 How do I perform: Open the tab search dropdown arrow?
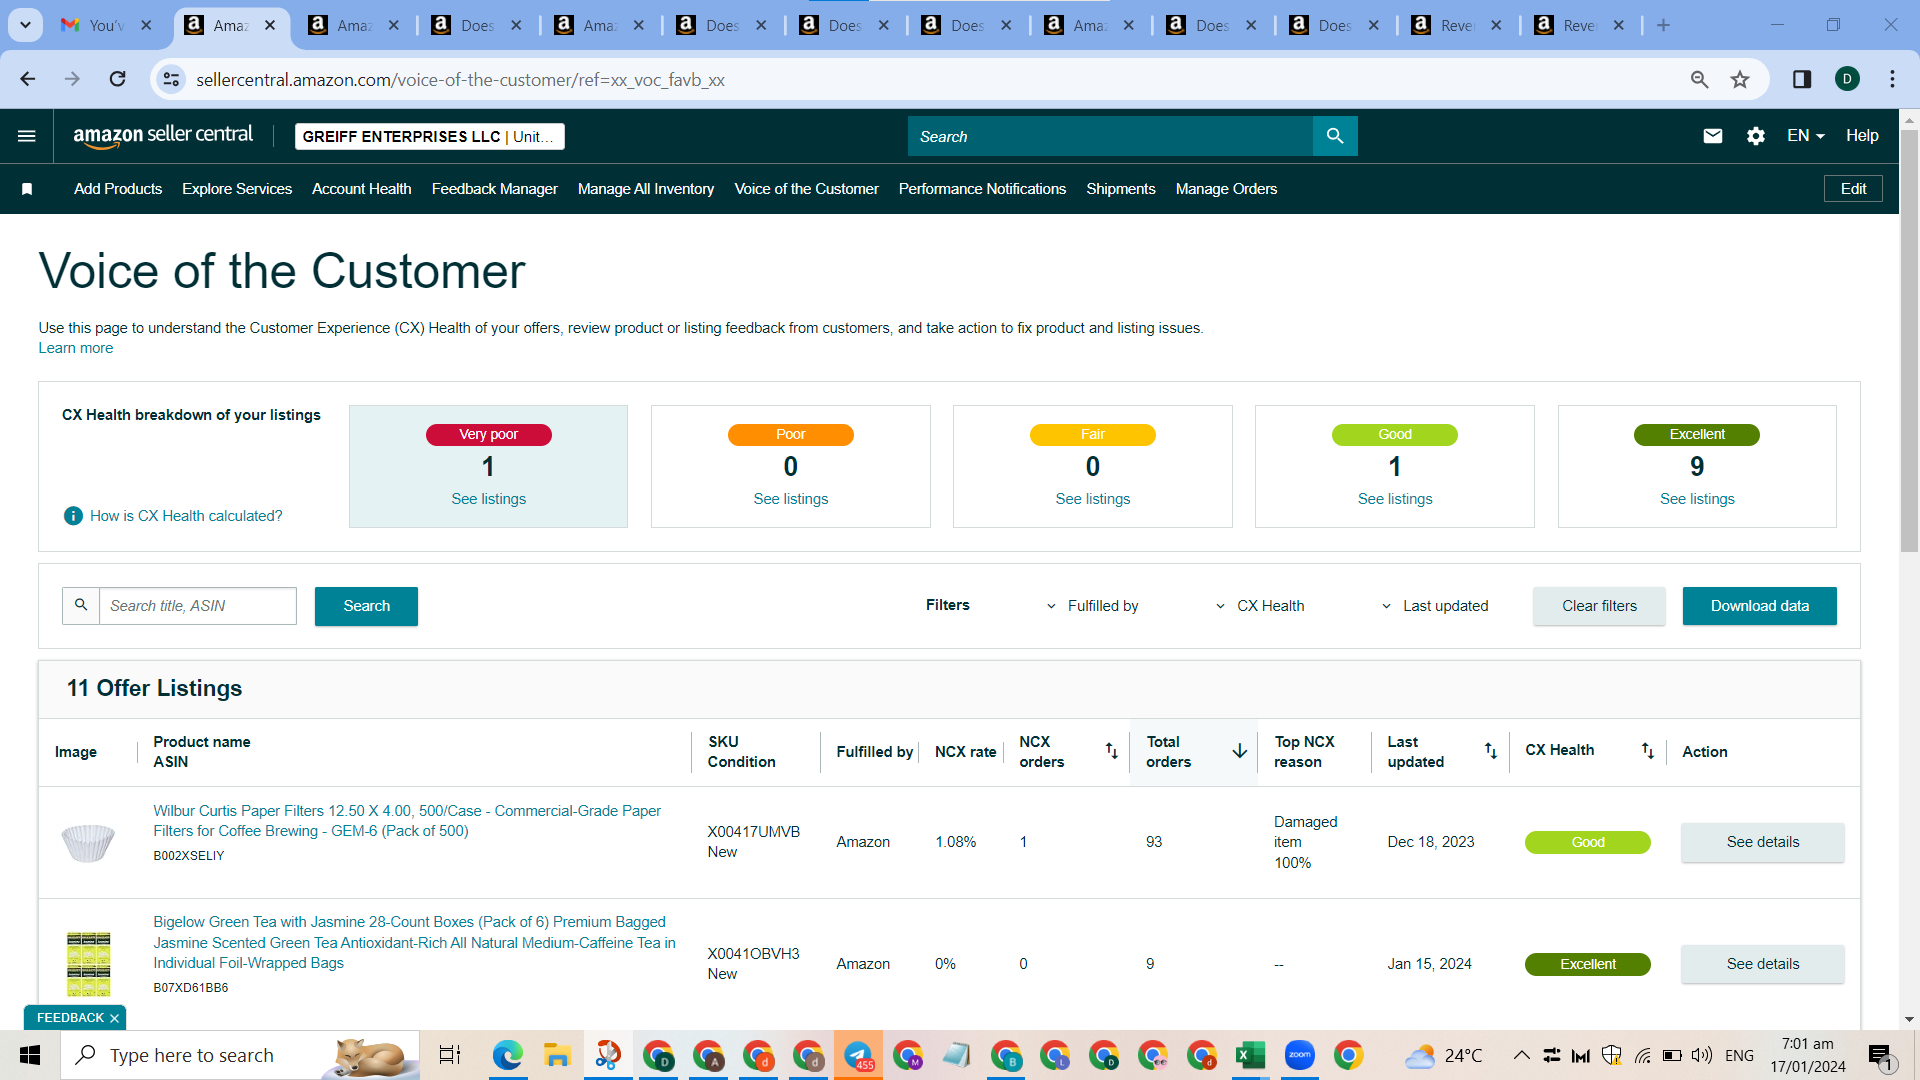[x=25, y=25]
